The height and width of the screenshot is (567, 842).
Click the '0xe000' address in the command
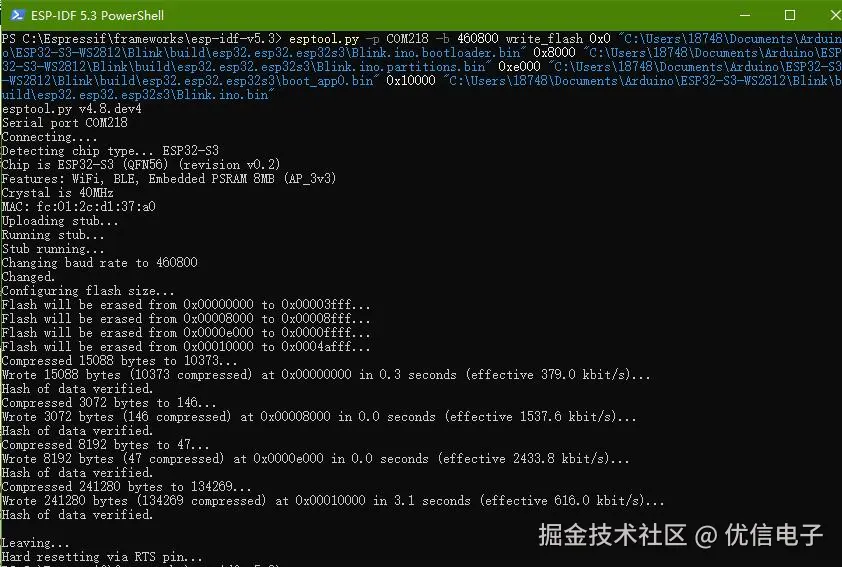point(519,67)
